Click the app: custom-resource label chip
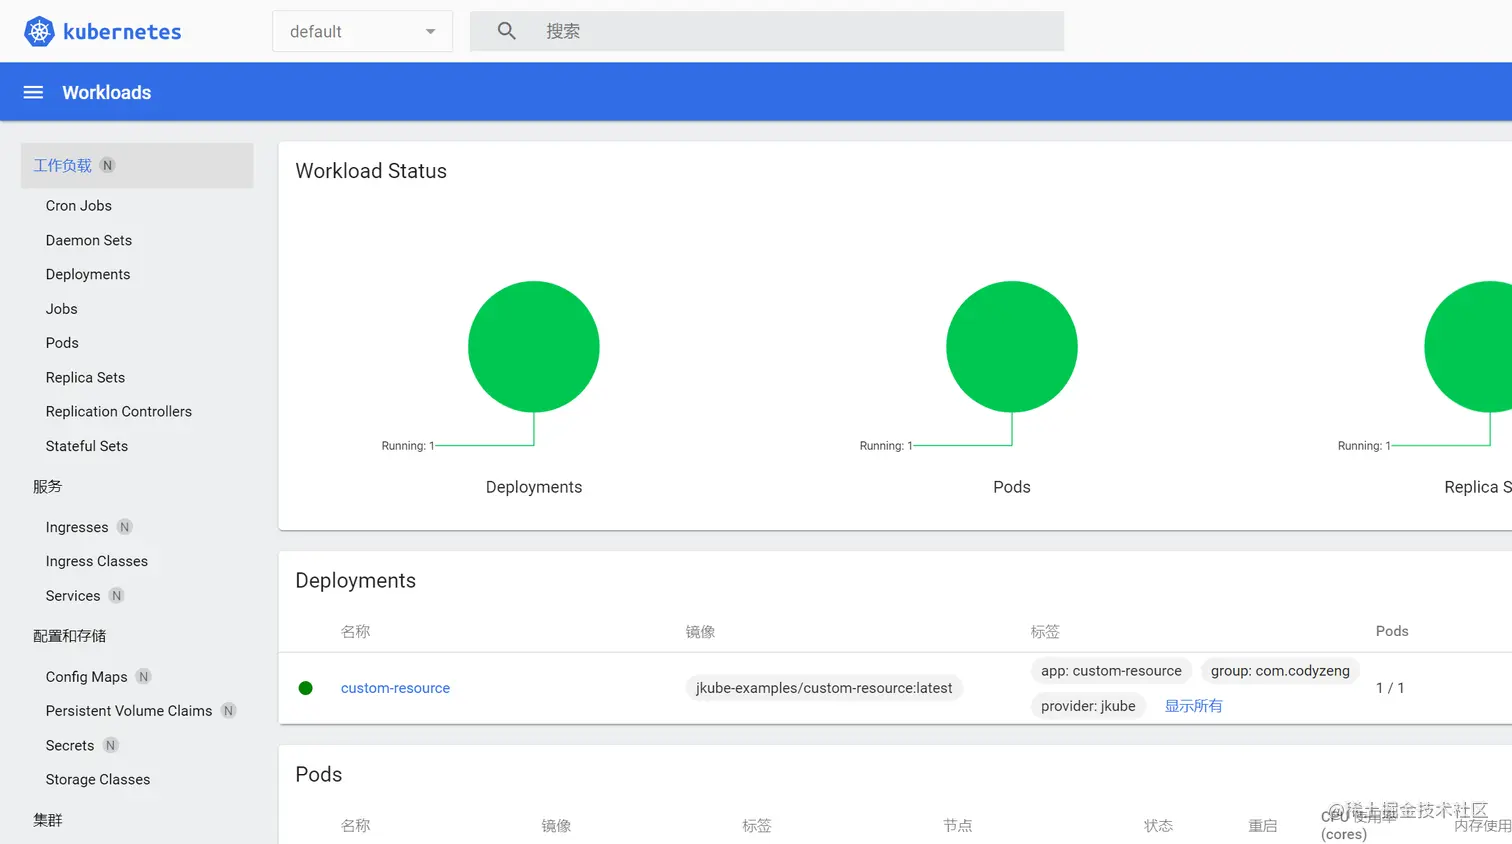Viewport: 1512px width, 844px height. 1111,671
